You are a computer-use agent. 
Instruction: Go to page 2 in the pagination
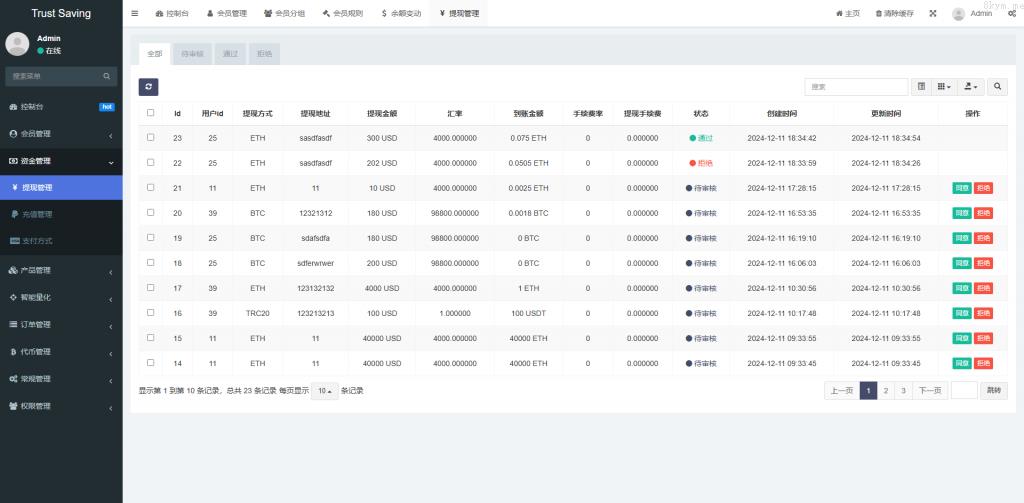886,391
